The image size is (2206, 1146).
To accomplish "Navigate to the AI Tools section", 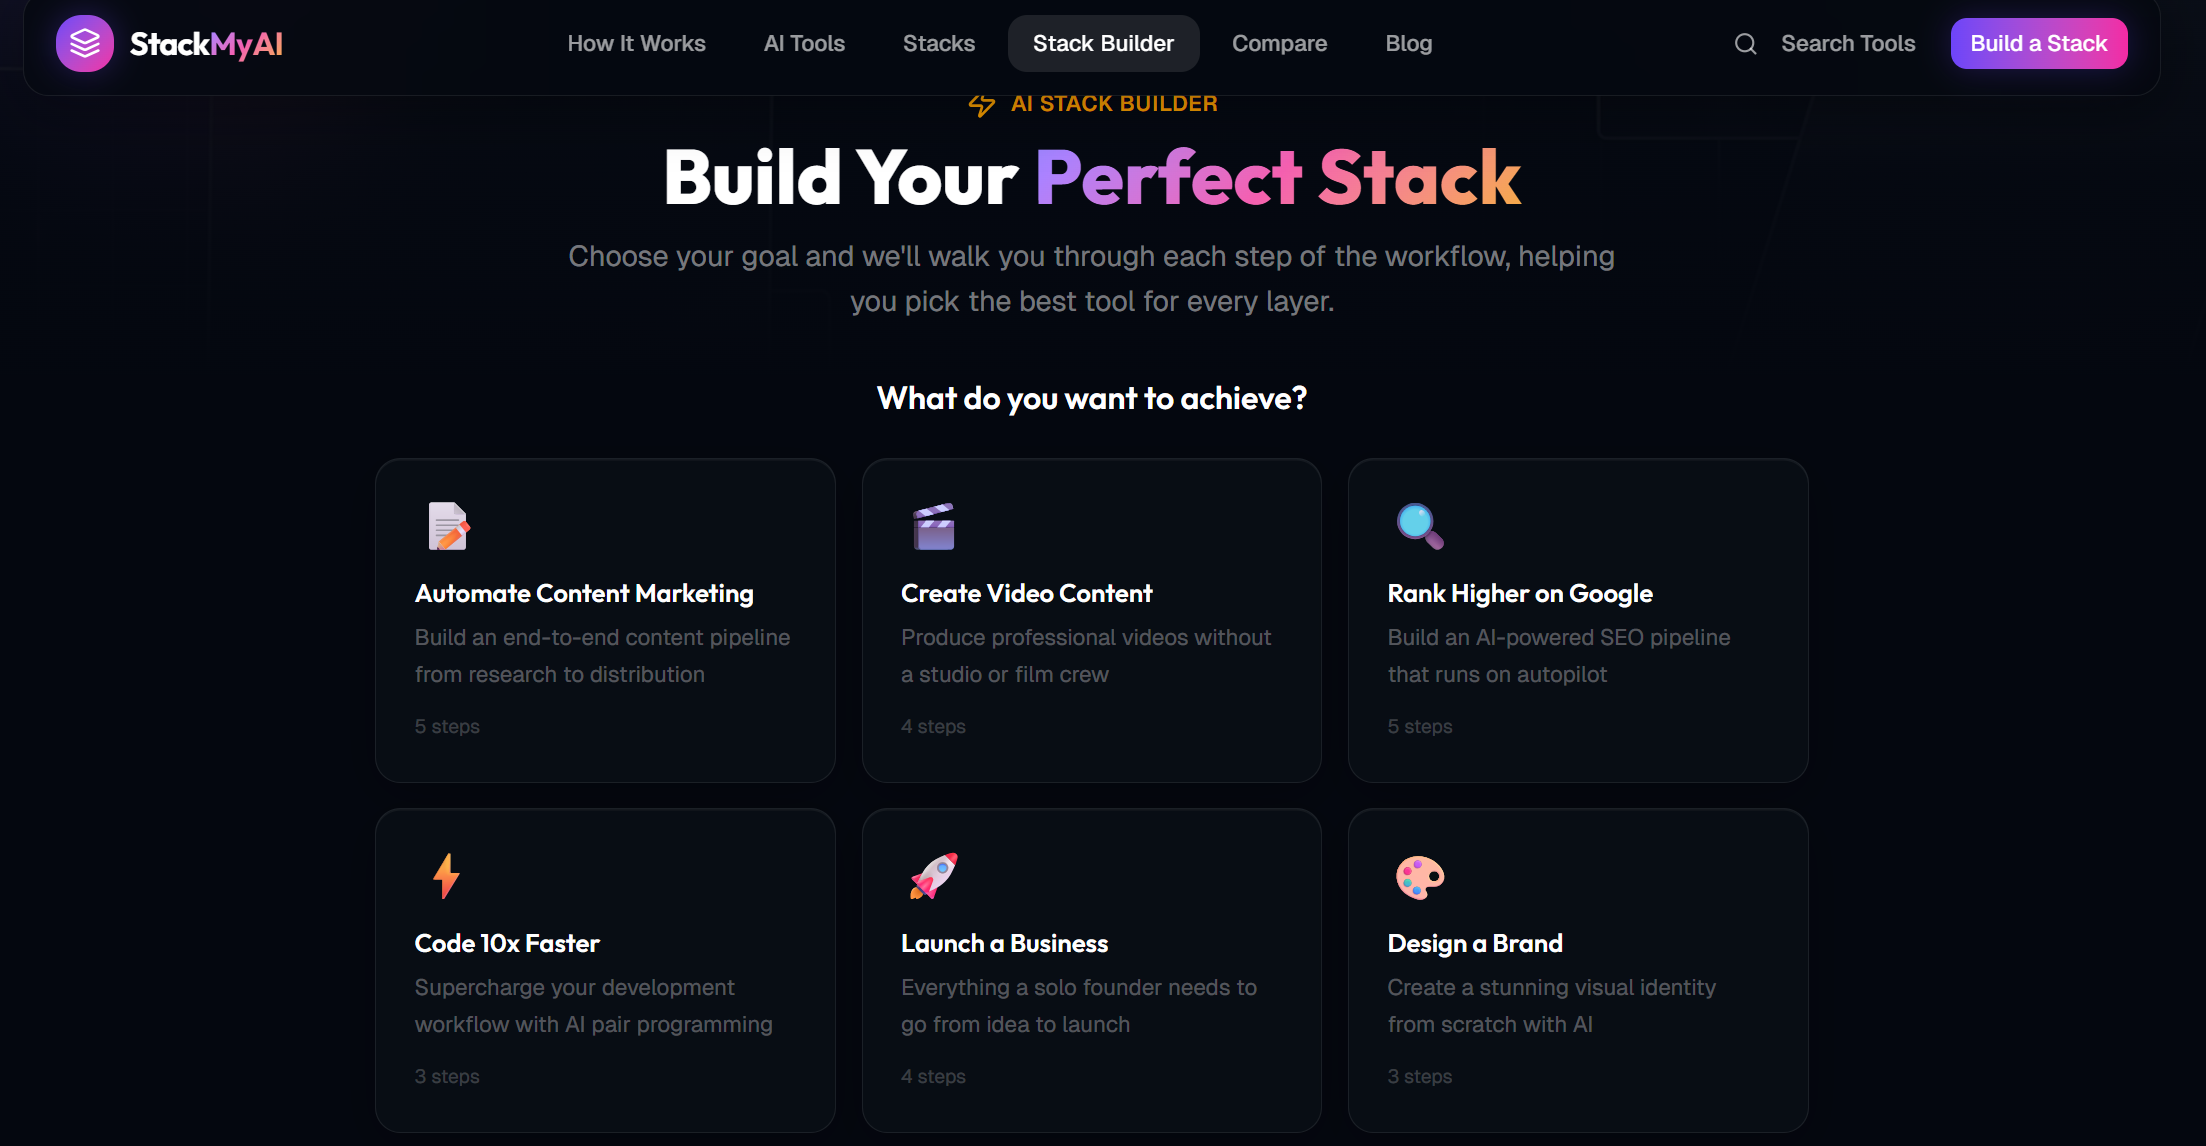I will (x=804, y=43).
